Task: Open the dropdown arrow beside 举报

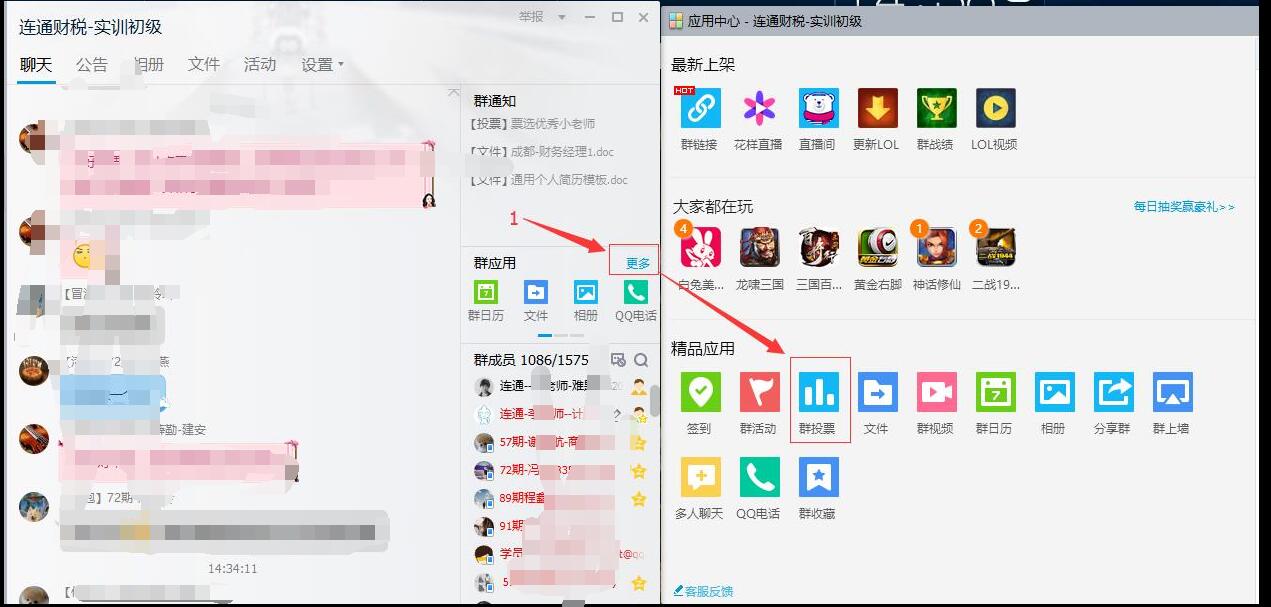Action: (562, 17)
